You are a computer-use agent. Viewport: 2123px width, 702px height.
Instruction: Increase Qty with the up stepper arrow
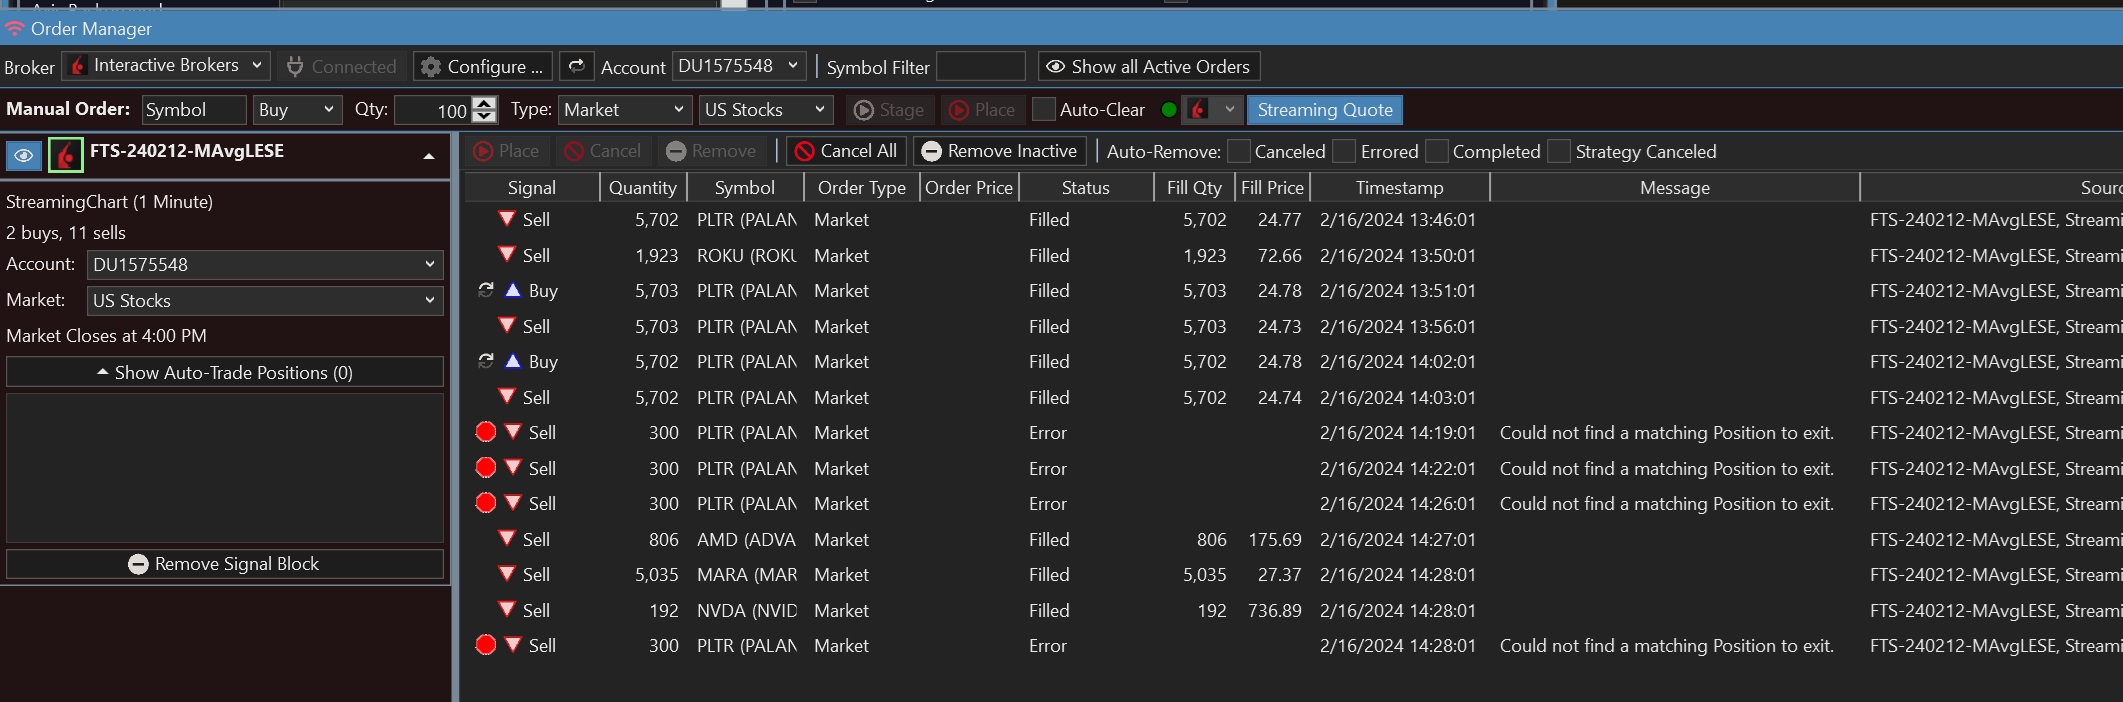[485, 102]
